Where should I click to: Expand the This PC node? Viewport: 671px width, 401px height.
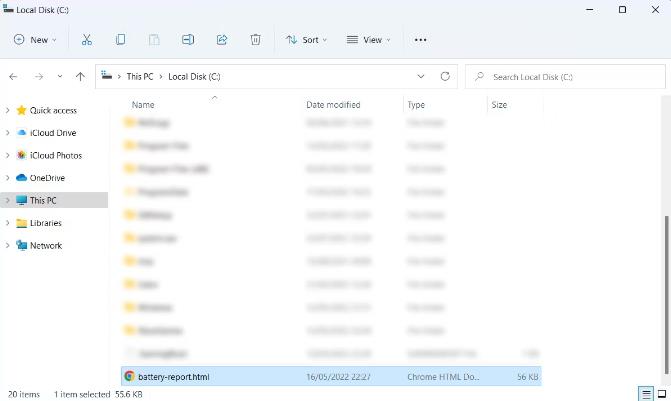pos(7,200)
